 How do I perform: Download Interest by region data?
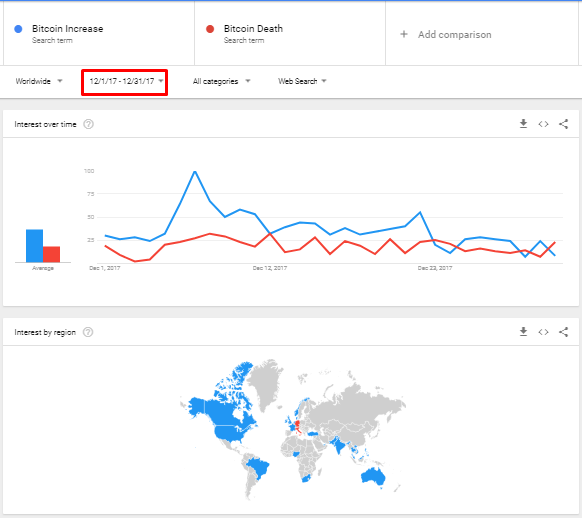(x=523, y=331)
